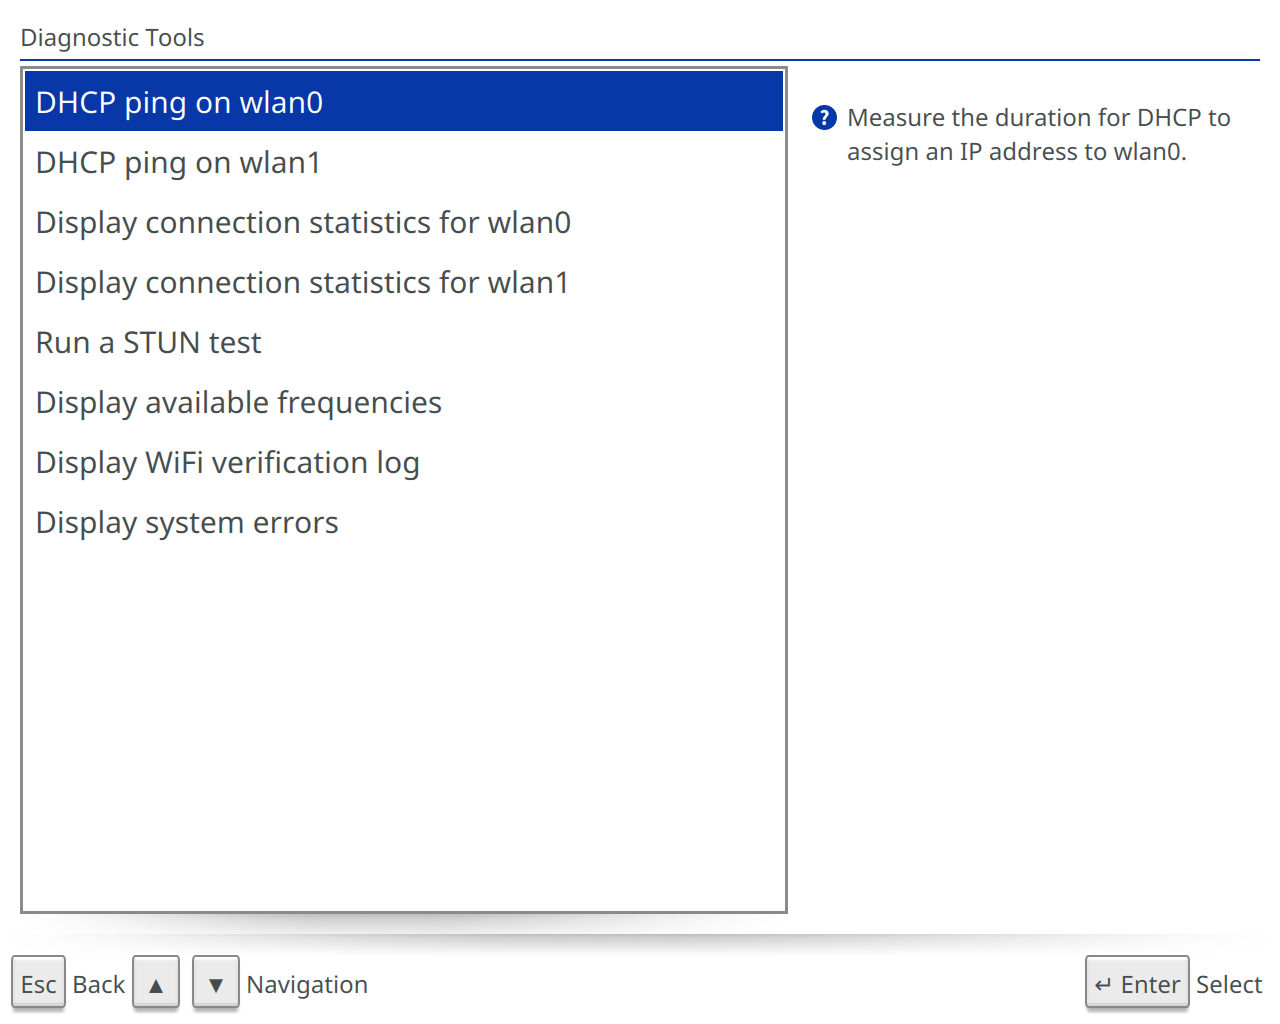
Task: Click the Esc key button
Action: pos(38,984)
